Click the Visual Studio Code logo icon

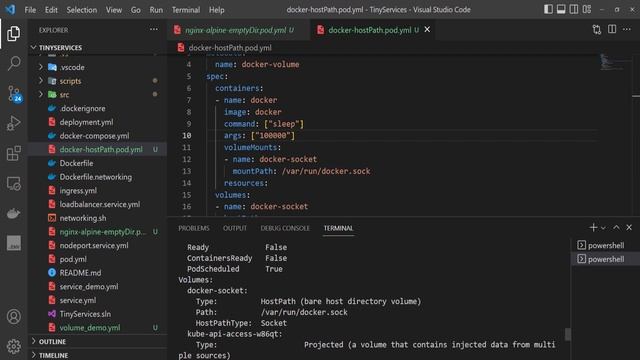tap(10, 9)
